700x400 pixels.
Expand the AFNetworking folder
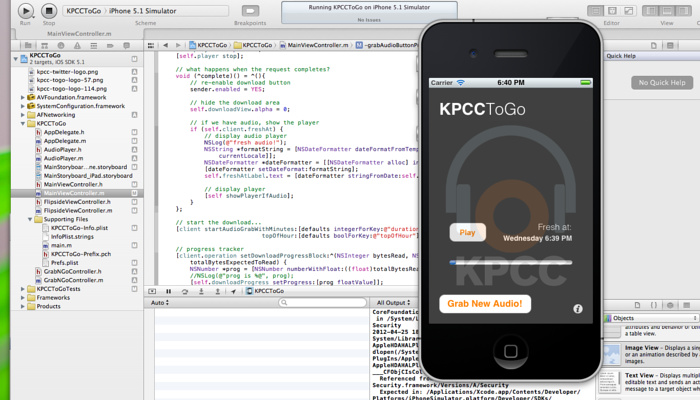(x=23, y=115)
